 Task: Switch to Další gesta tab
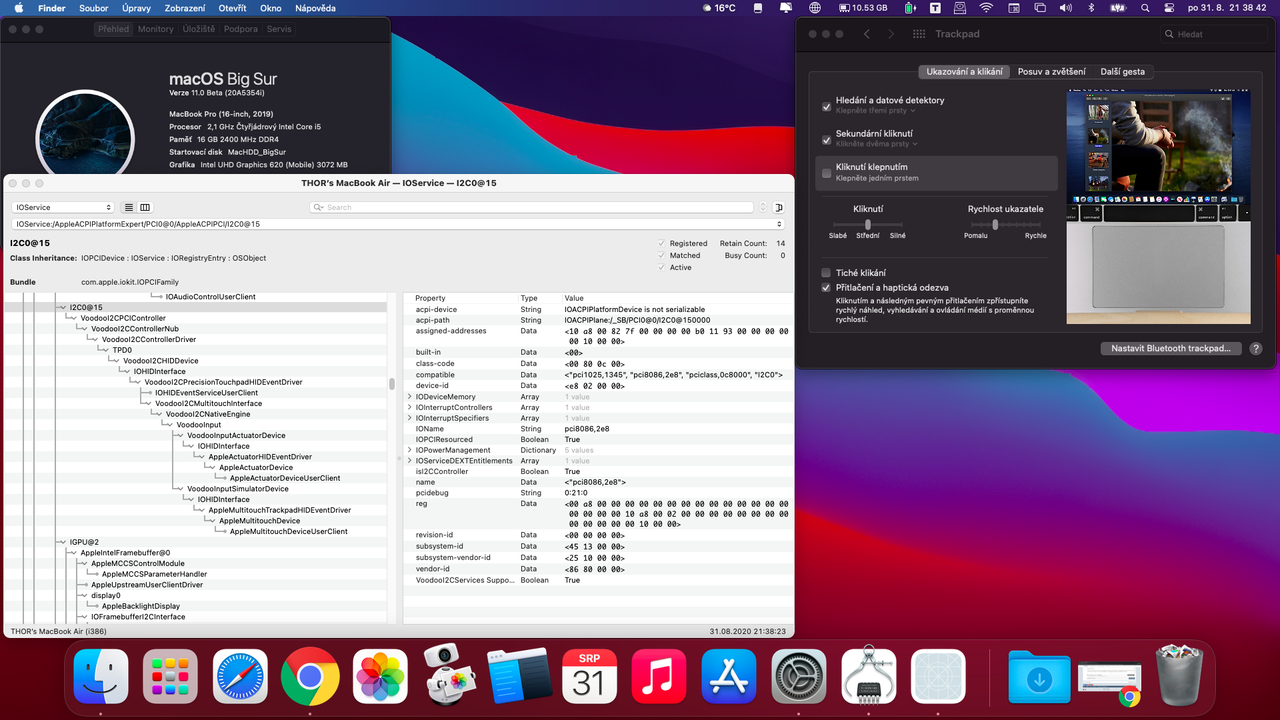click(x=1123, y=72)
